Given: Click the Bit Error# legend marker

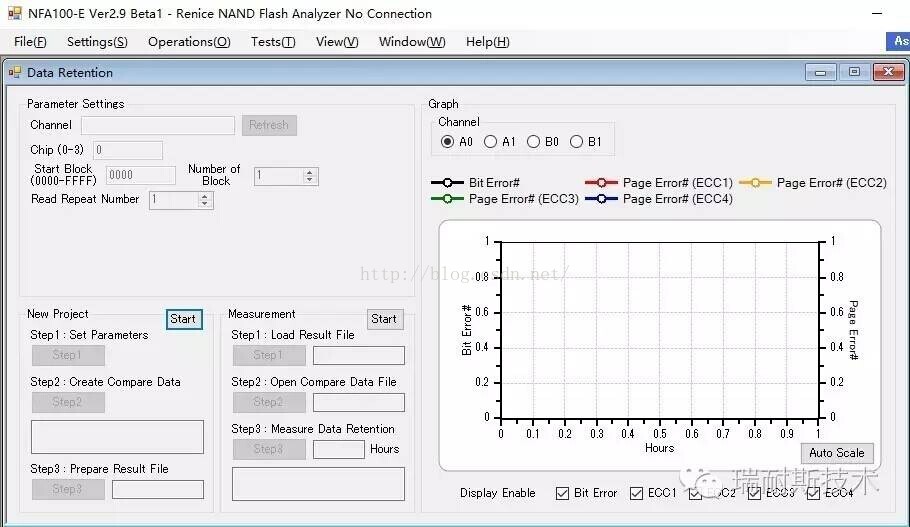Looking at the screenshot, I should (x=447, y=183).
